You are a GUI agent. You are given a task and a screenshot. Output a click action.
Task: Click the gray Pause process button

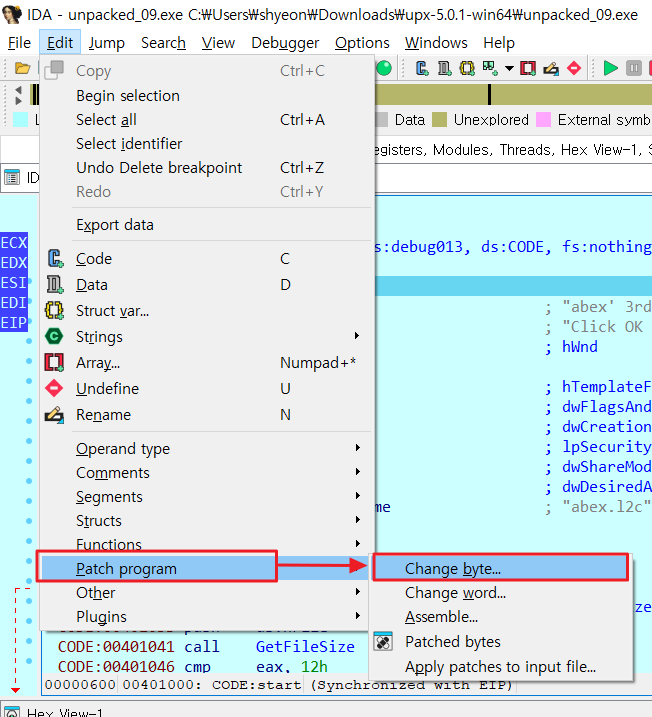pos(634,69)
